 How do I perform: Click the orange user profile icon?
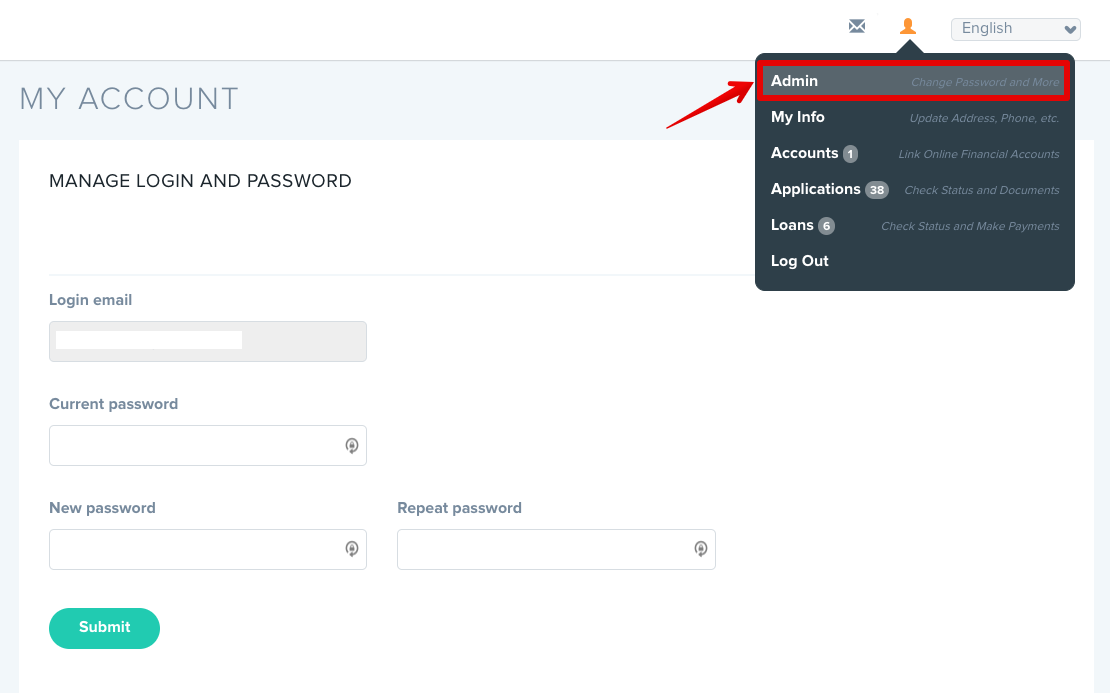(908, 27)
